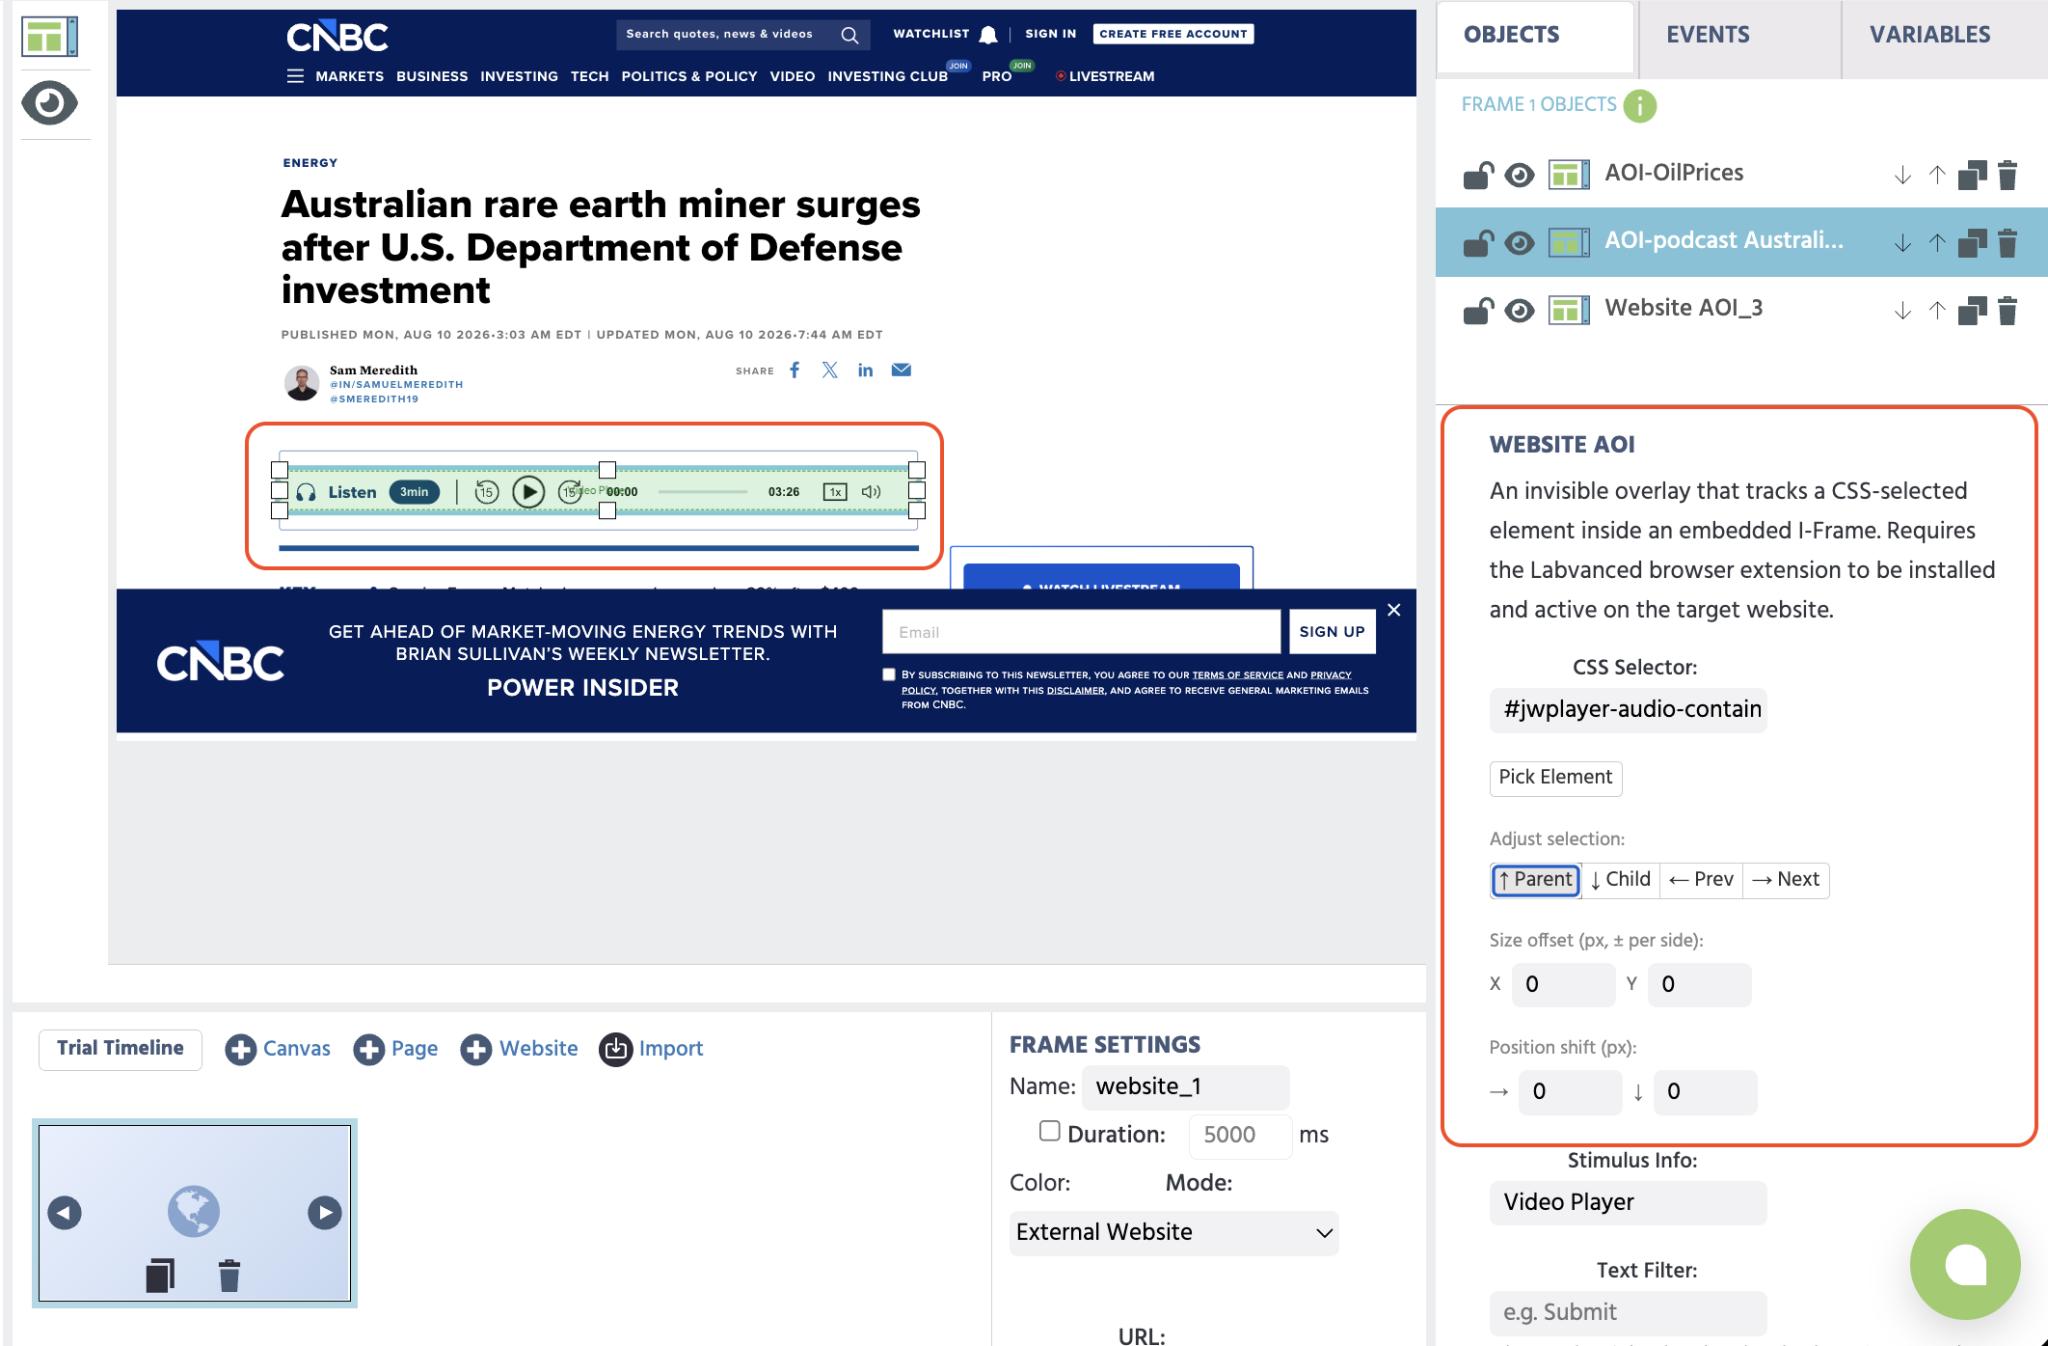The image size is (2048, 1346).
Task: Add a new Website frame
Action: point(519,1049)
